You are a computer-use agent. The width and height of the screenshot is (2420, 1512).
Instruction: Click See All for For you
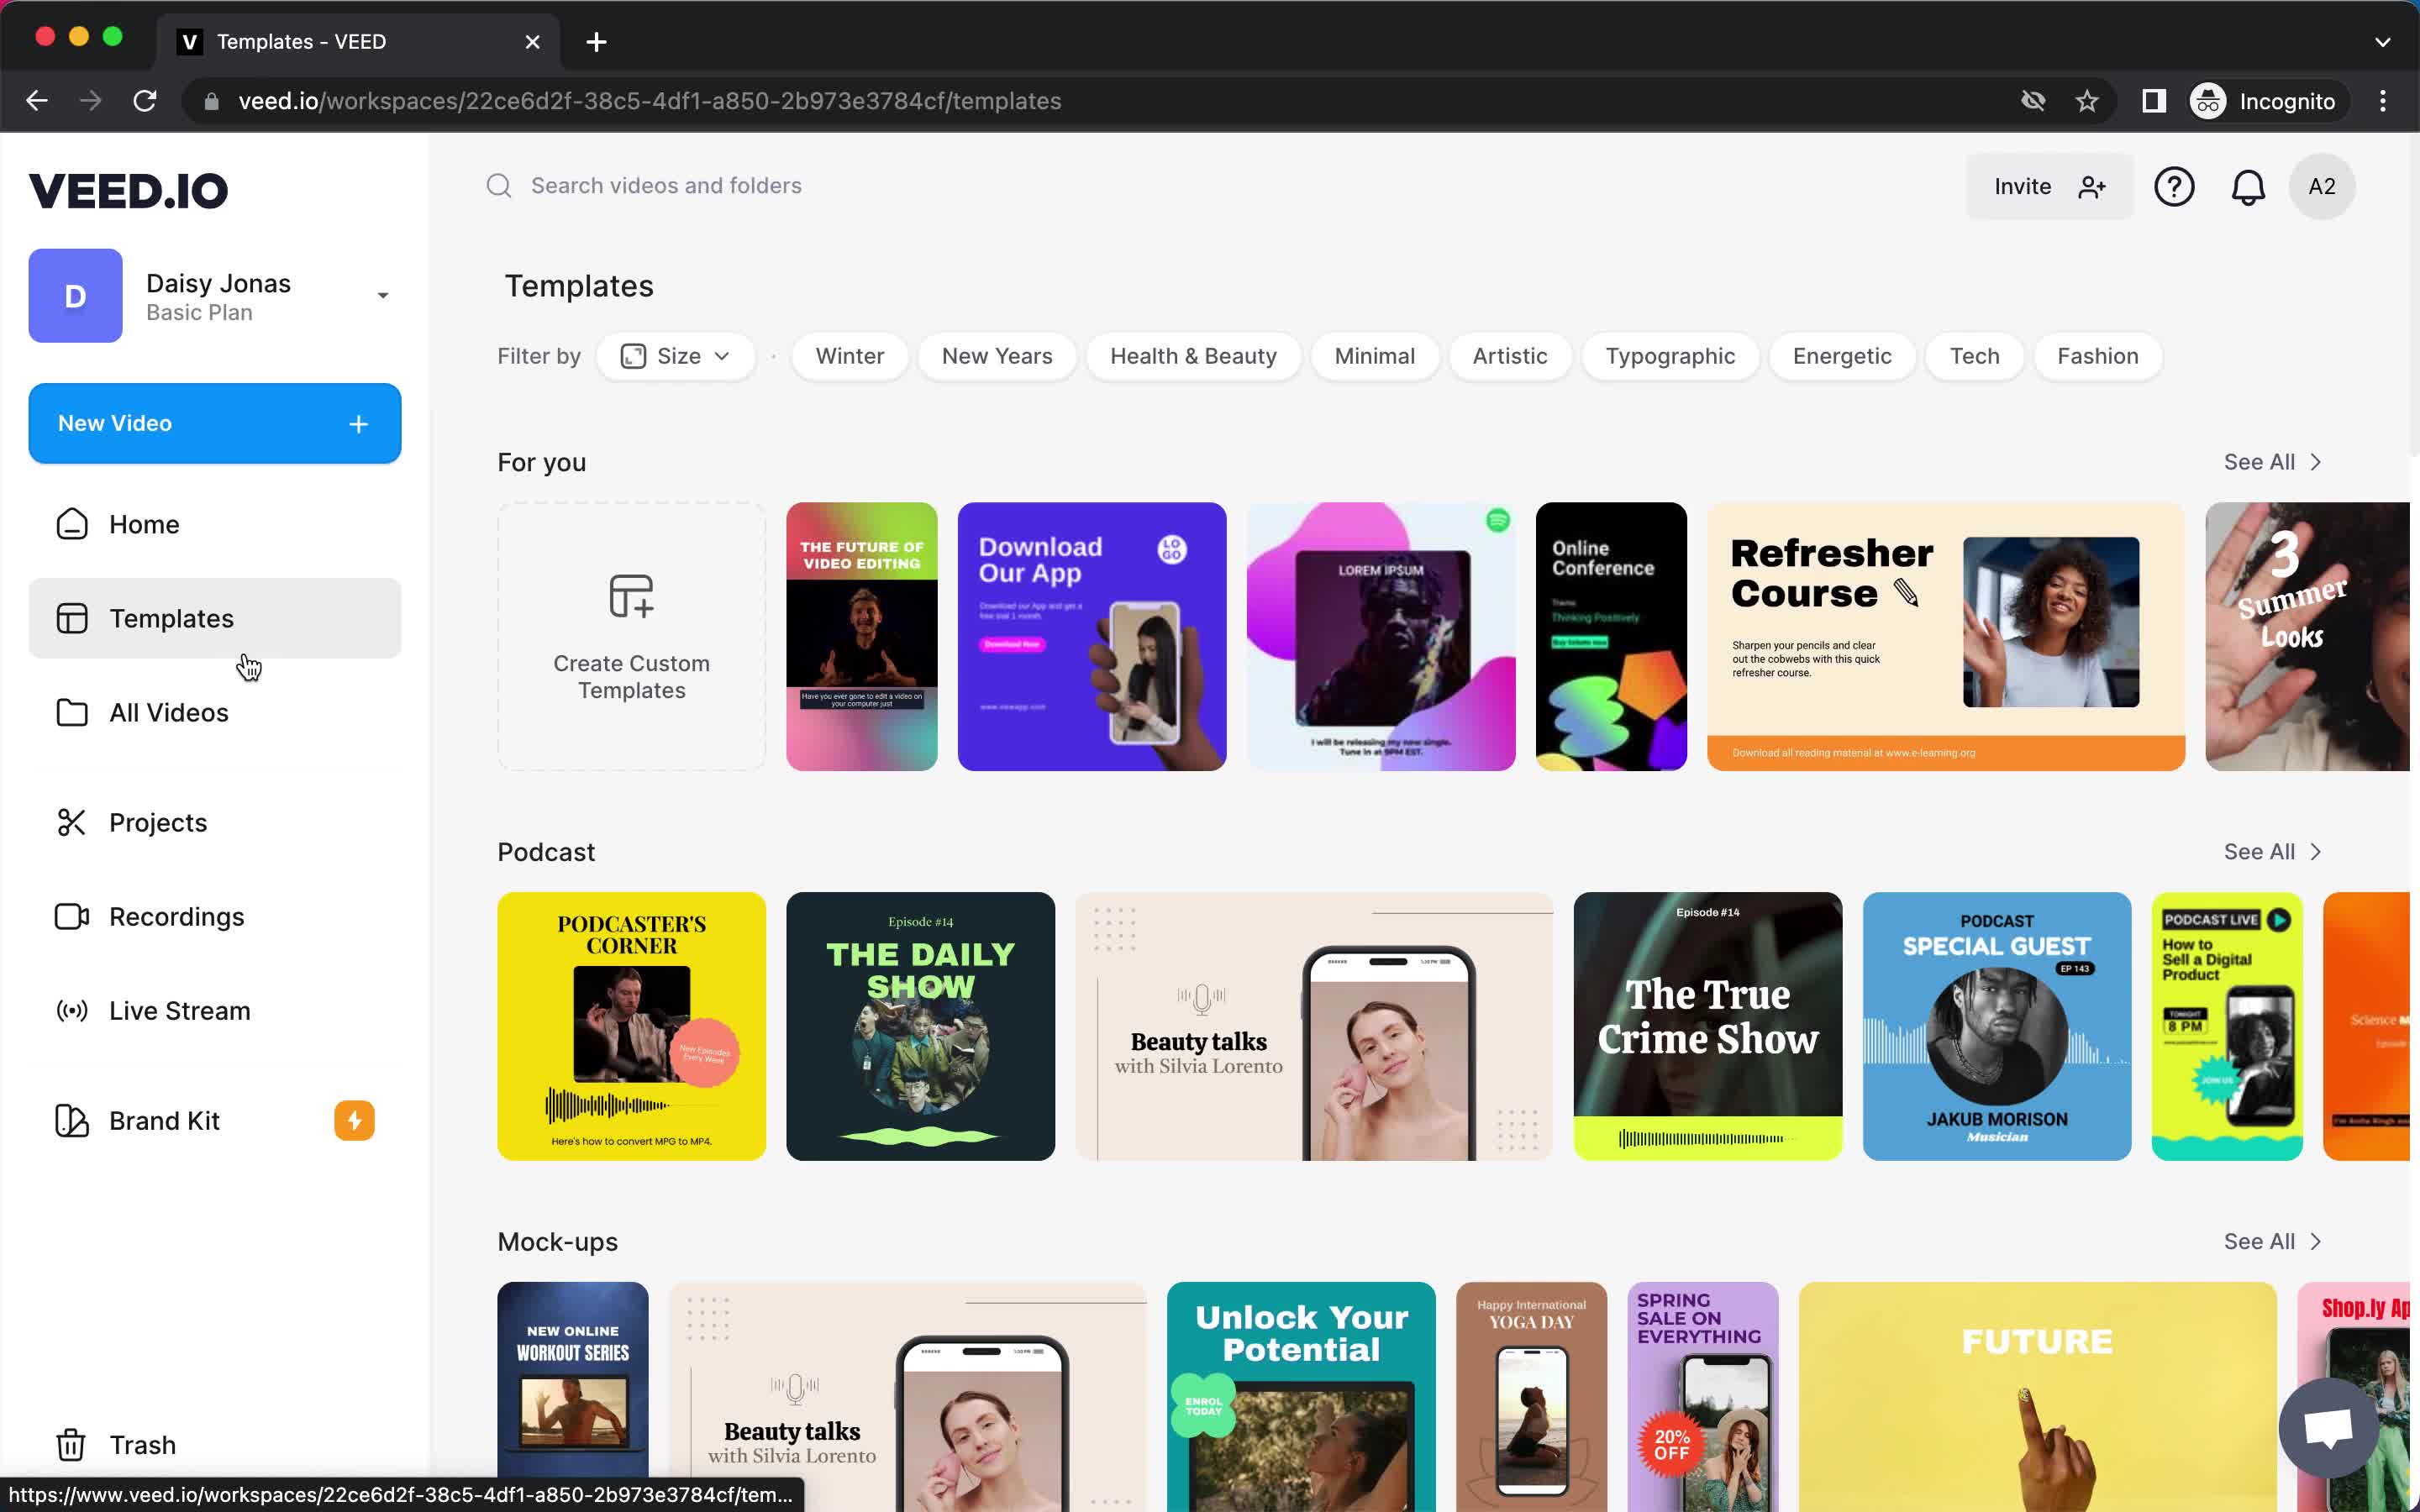[x=2272, y=462]
